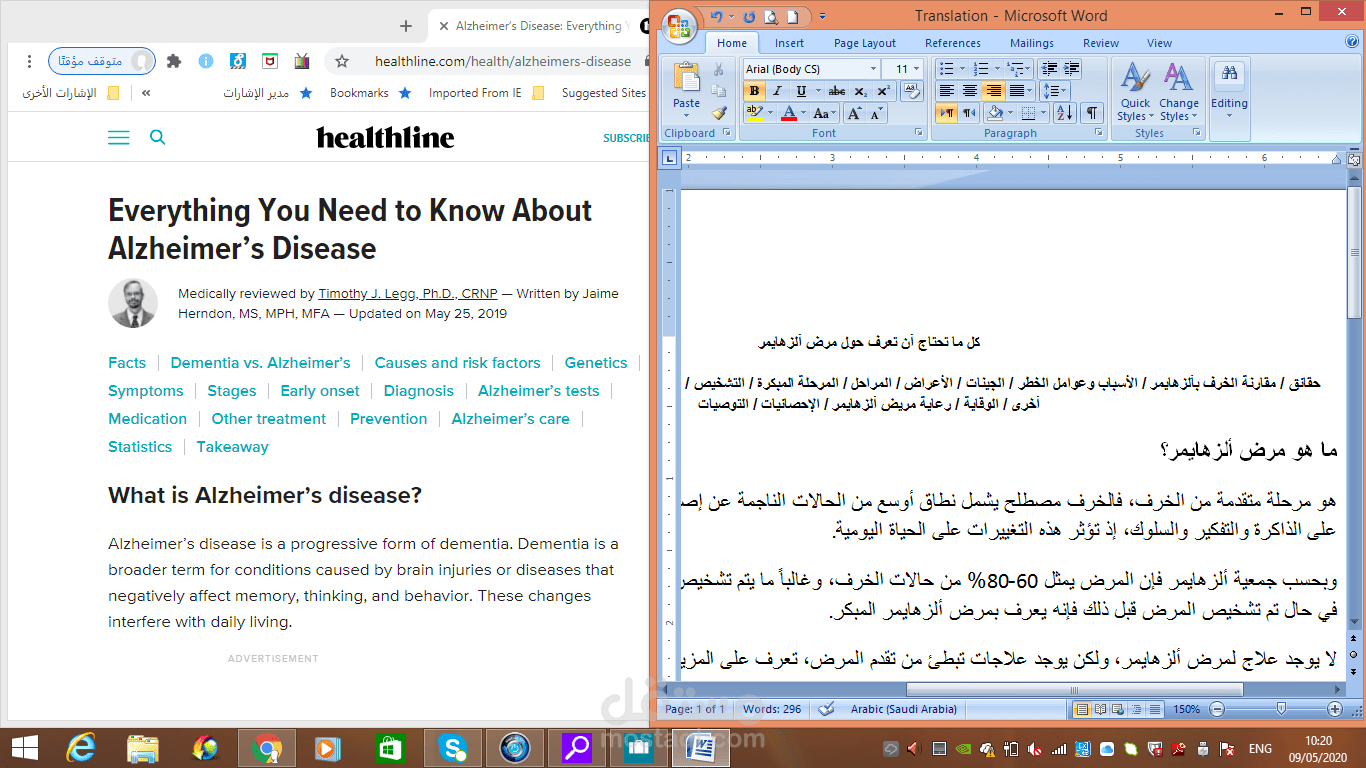
Task: Click the healthline search magnifier icon
Action: click(157, 137)
